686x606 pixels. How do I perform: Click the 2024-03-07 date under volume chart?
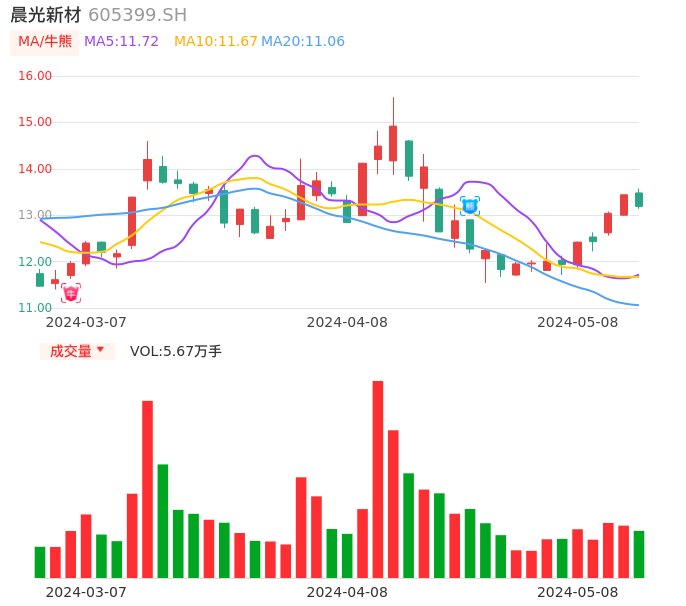coord(86,592)
